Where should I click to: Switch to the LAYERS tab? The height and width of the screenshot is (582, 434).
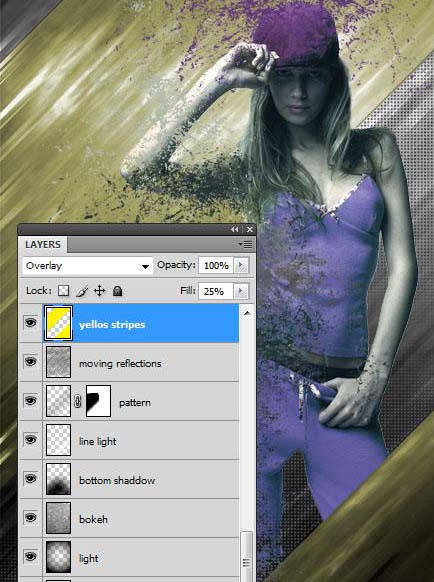[43, 245]
